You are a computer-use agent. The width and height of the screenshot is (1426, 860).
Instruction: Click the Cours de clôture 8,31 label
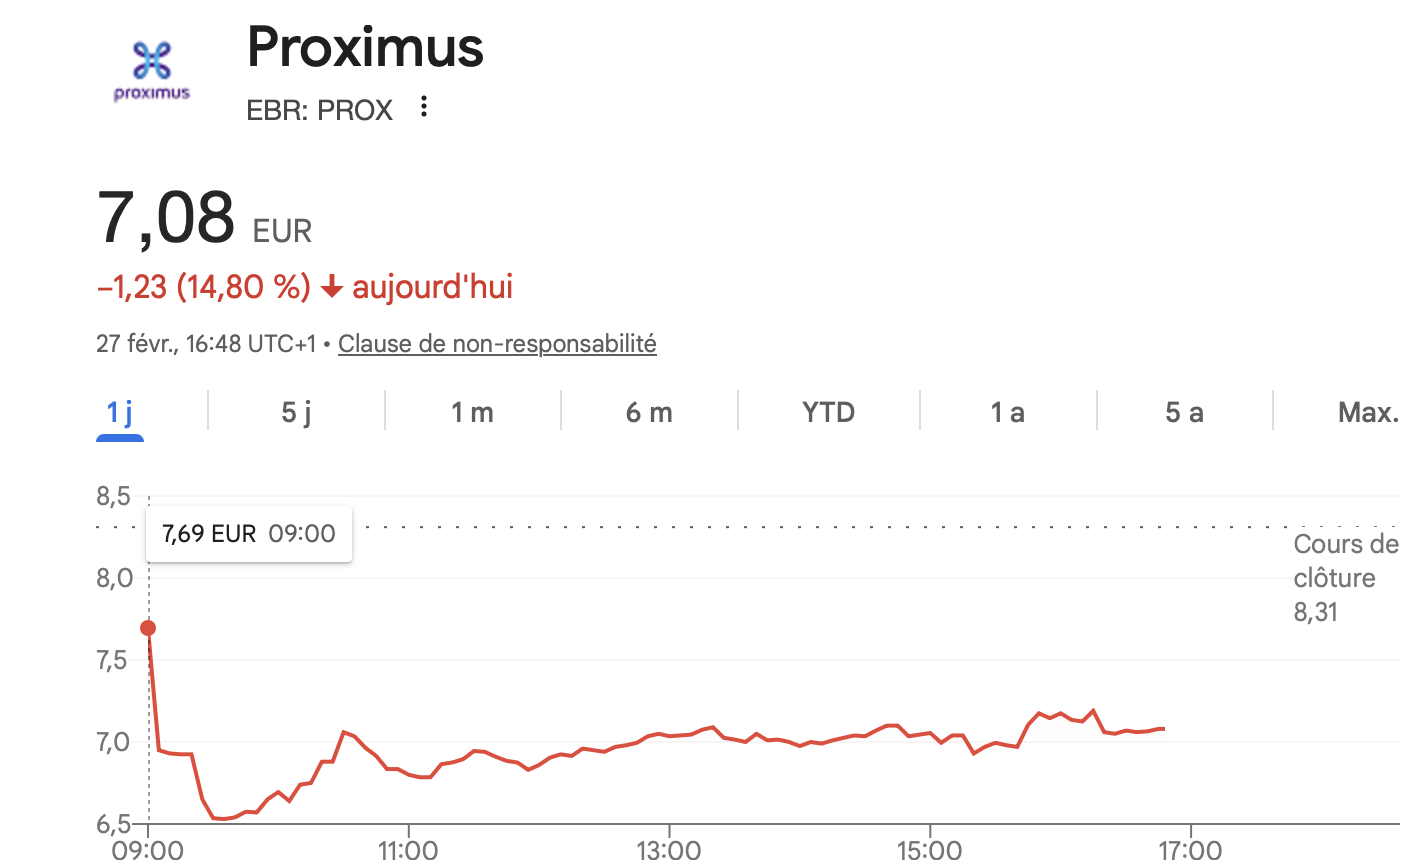pos(1344,578)
